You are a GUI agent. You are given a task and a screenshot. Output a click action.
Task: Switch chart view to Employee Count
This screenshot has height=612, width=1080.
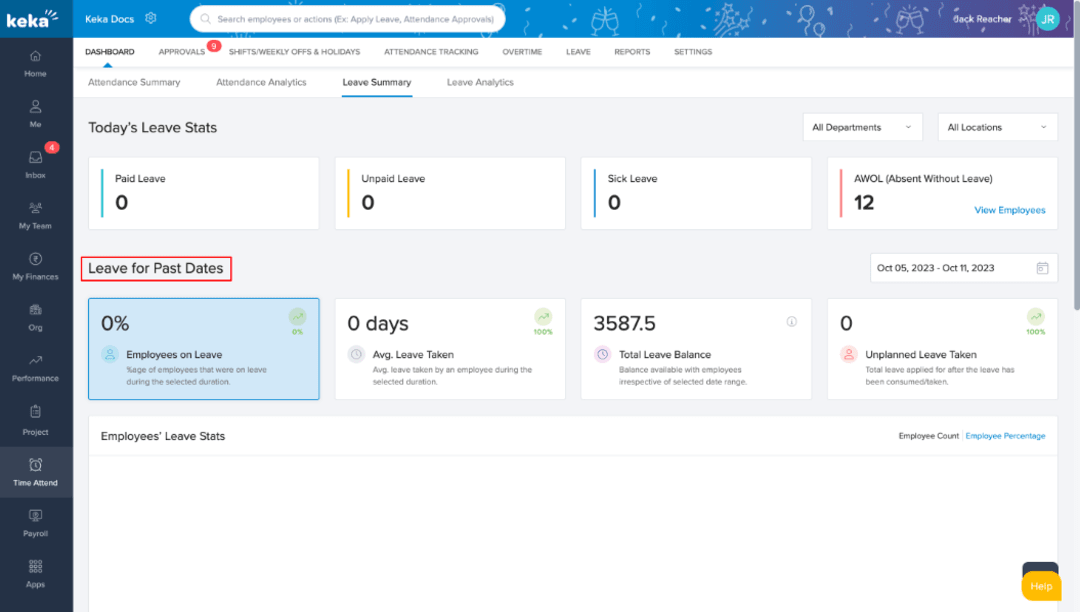[x=928, y=435]
